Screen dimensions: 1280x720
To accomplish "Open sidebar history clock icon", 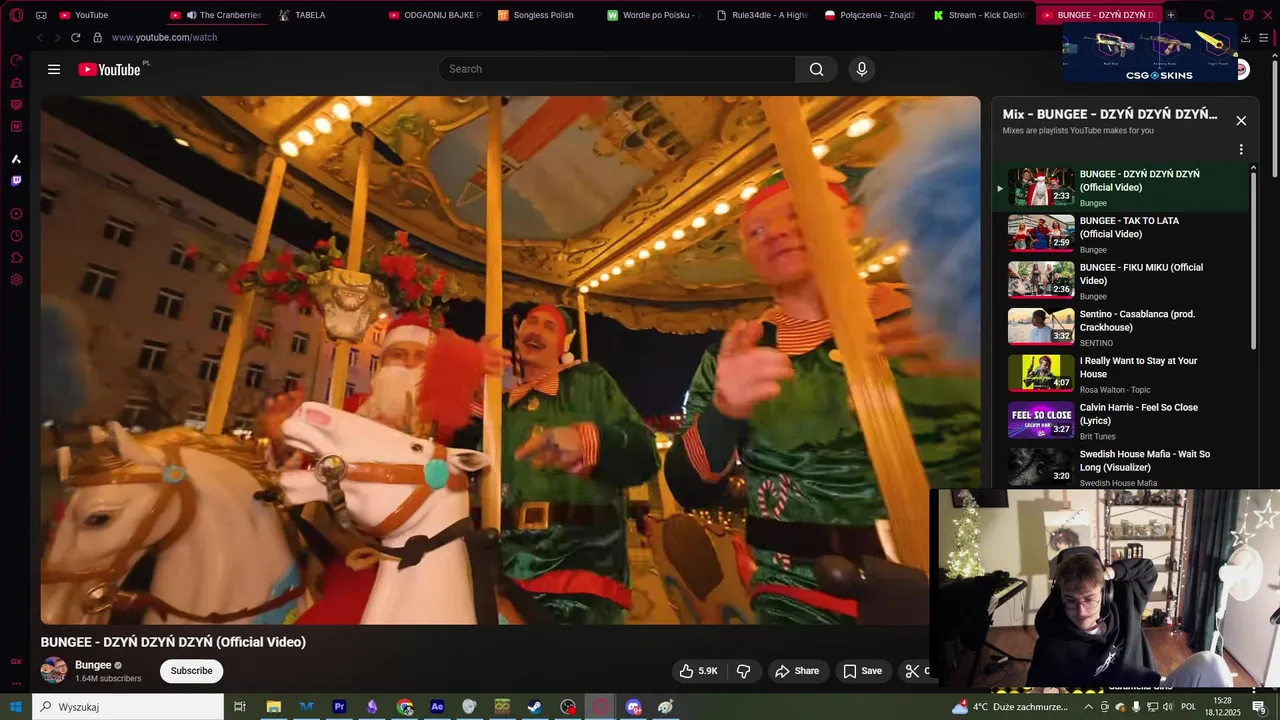I will [x=16, y=236].
